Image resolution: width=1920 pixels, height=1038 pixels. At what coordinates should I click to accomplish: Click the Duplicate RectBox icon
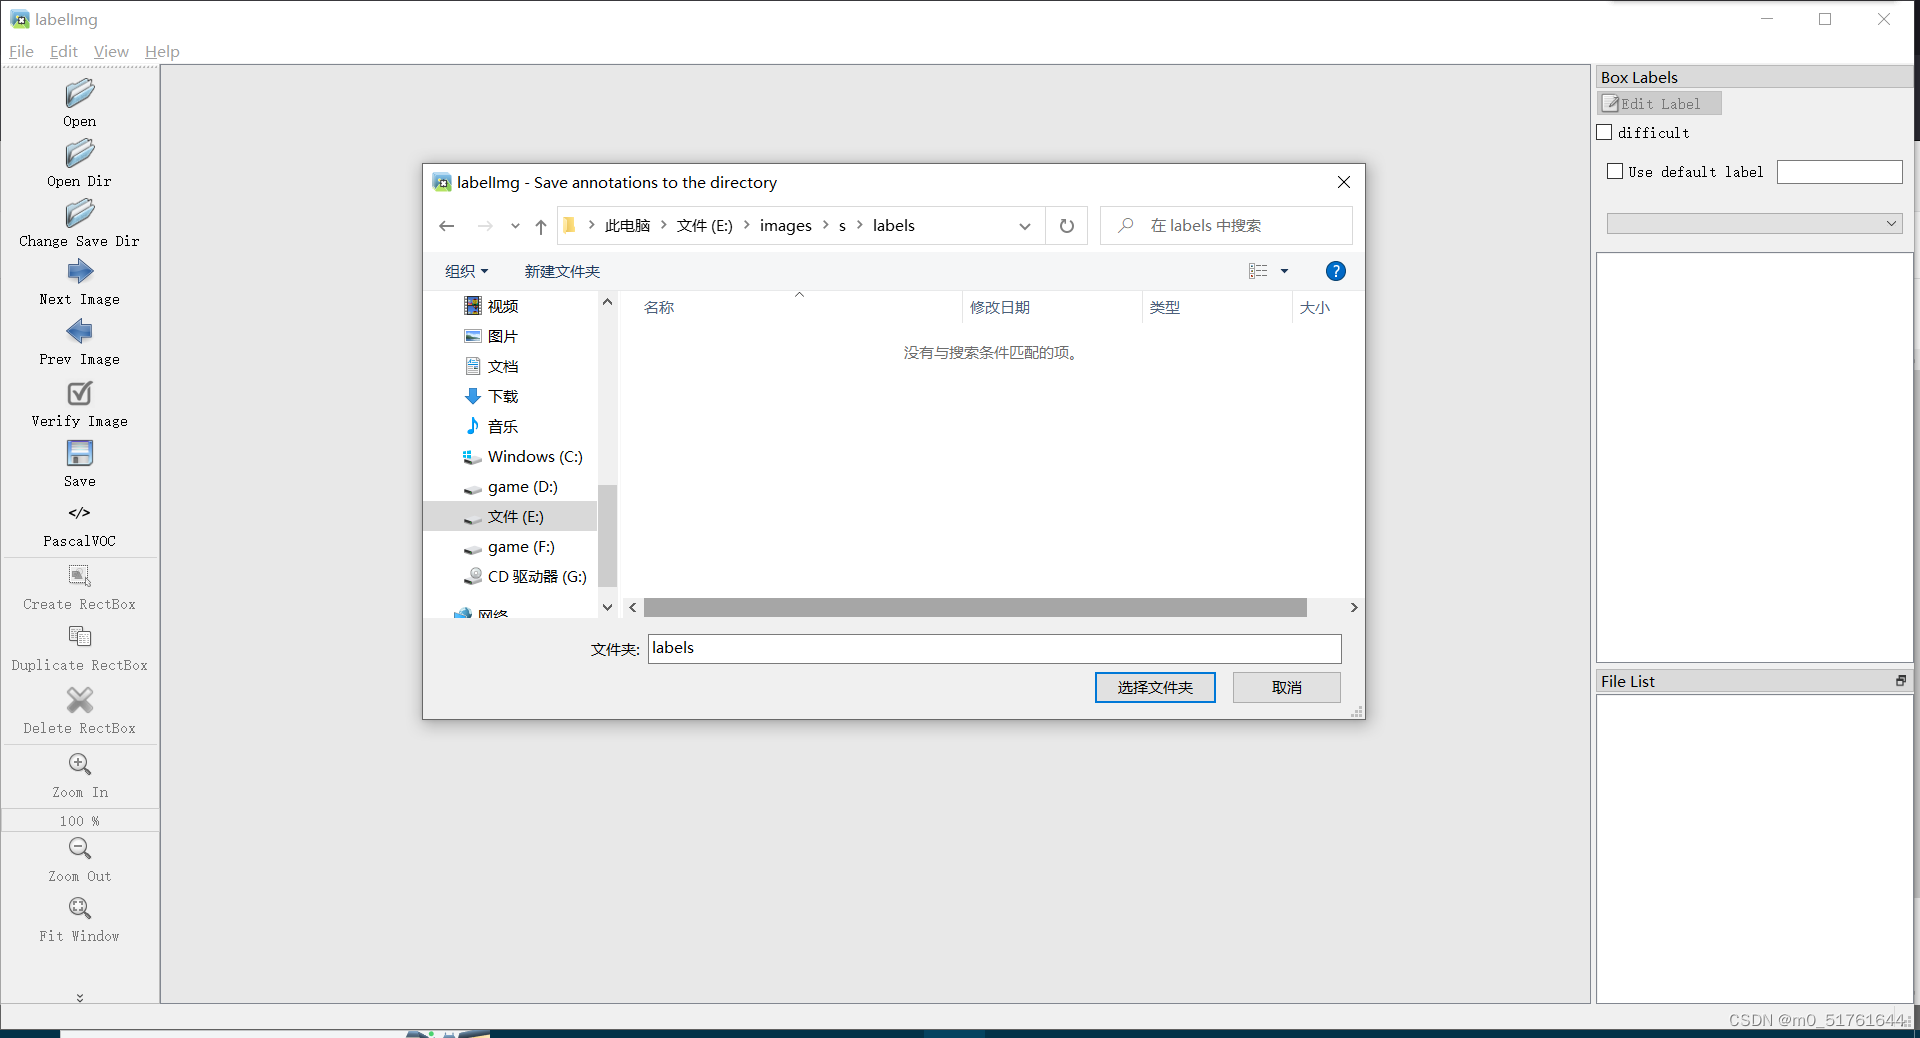coord(80,637)
